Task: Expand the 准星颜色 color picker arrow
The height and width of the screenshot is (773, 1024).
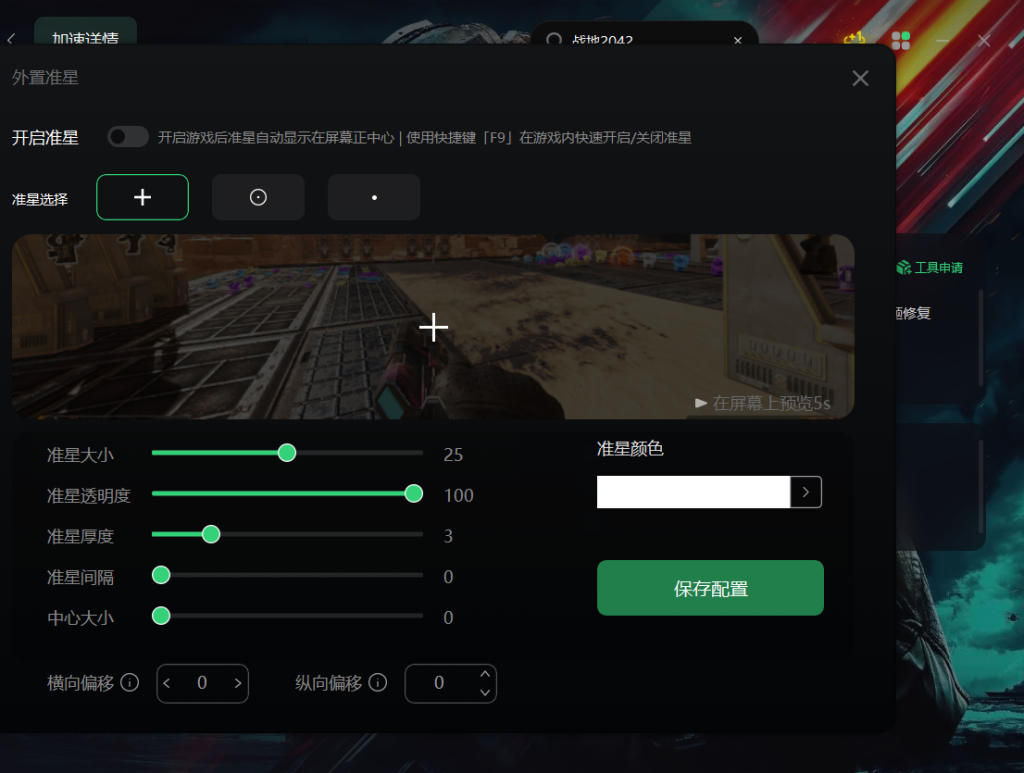Action: coord(806,492)
